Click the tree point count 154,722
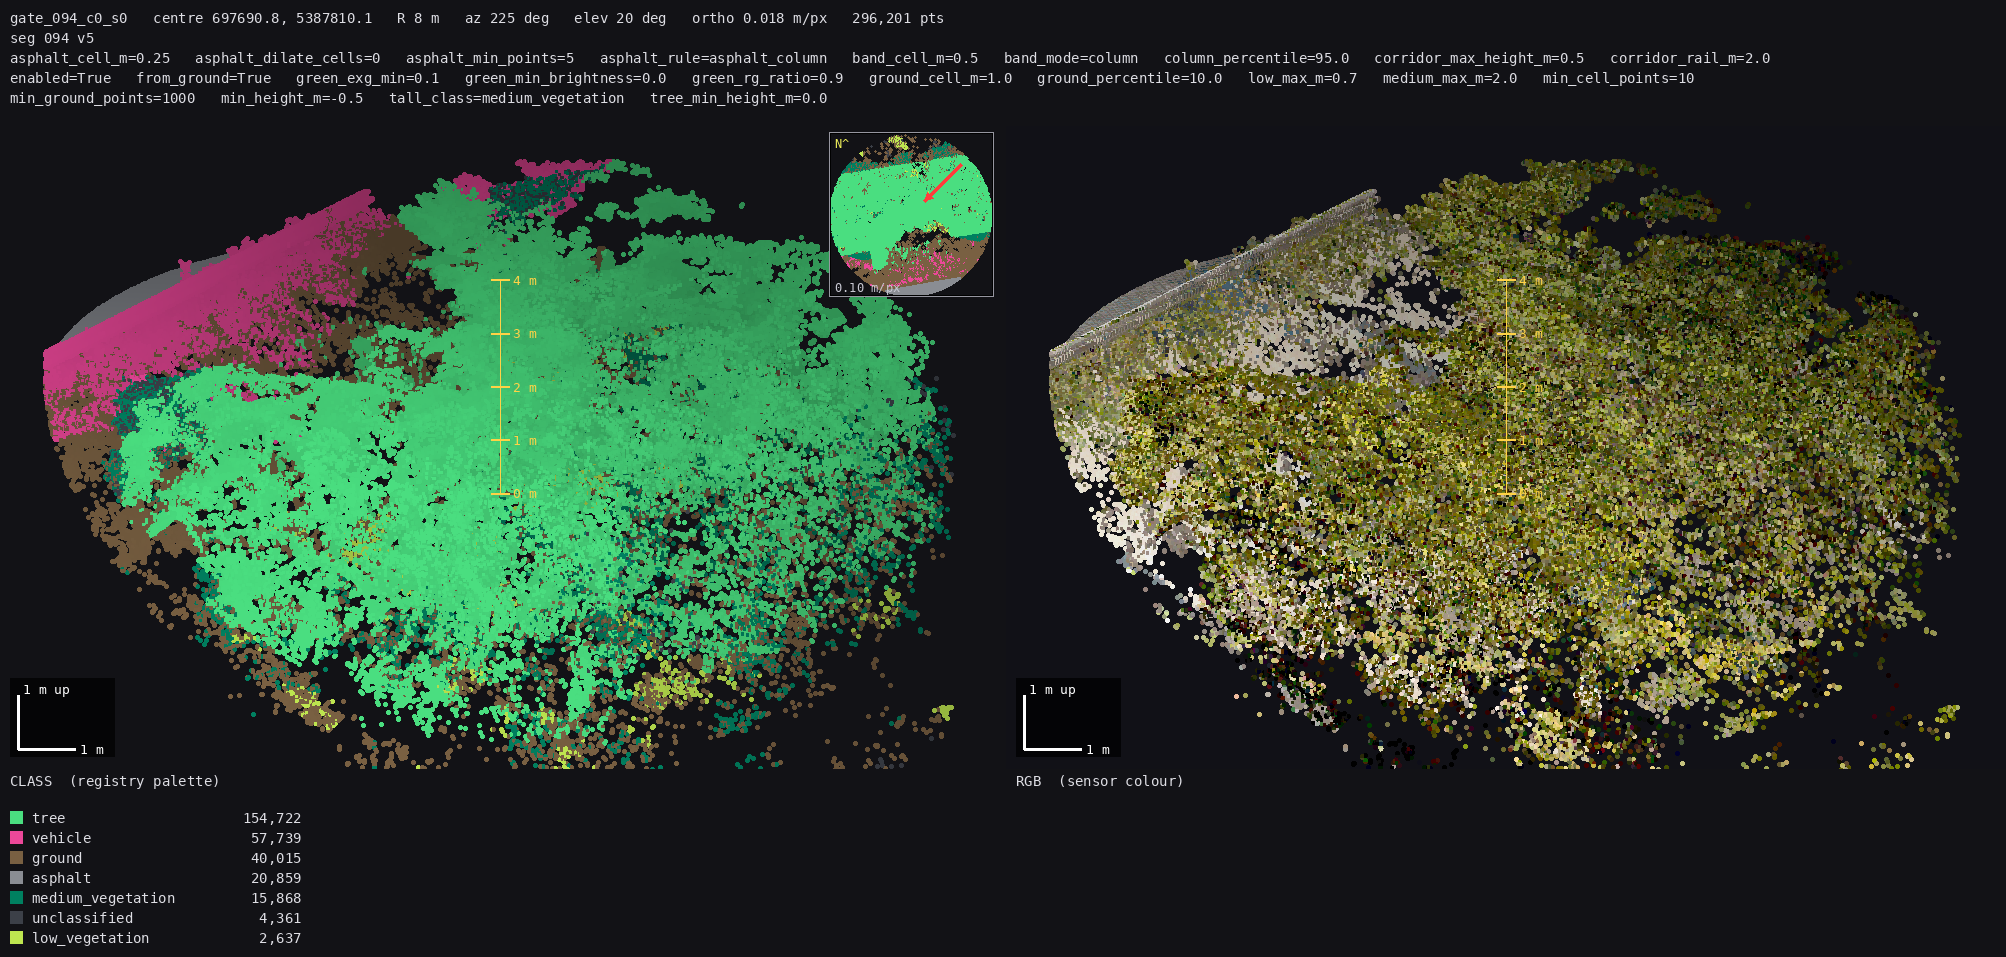The height and width of the screenshot is (957, 2006). pyautogui.click(x=272, y=818)
